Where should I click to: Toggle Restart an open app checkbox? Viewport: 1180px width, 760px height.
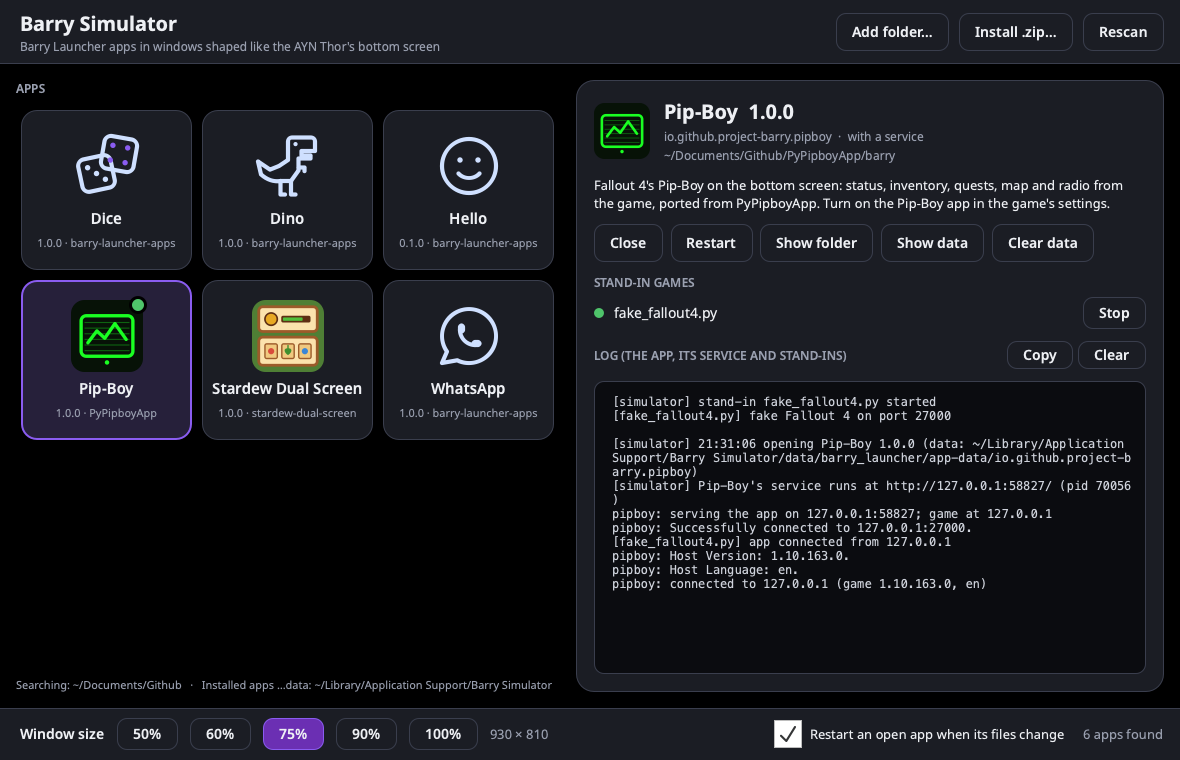[787, 734]
